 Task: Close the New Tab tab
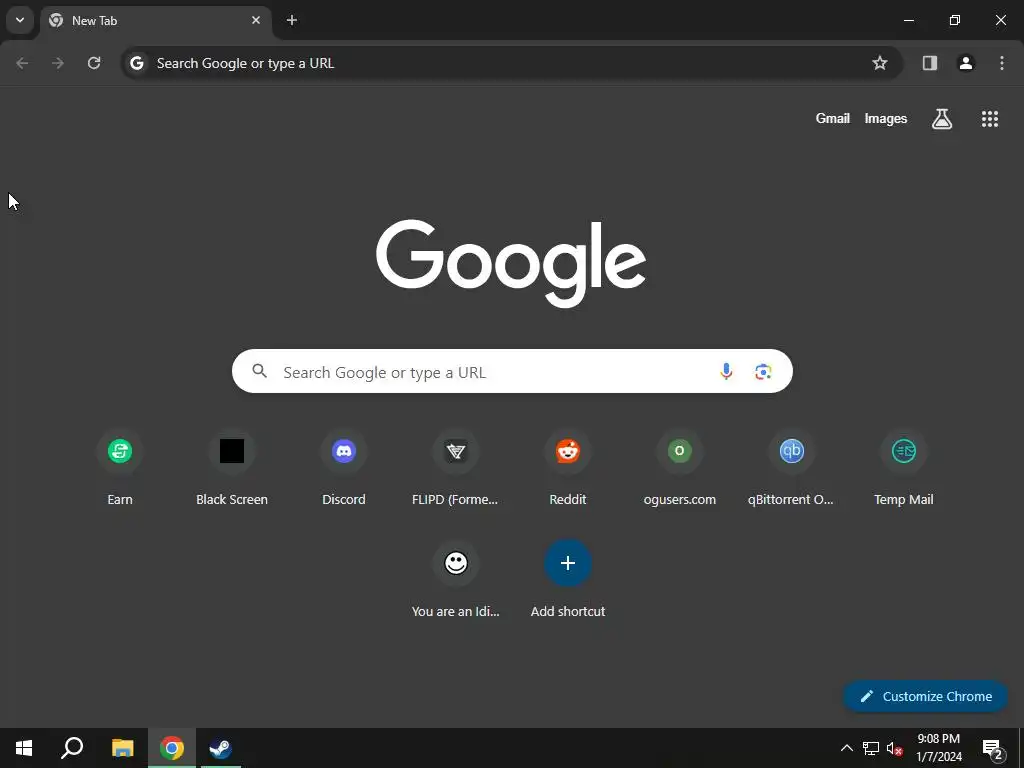pyautogui.click(x=256, y=20)
